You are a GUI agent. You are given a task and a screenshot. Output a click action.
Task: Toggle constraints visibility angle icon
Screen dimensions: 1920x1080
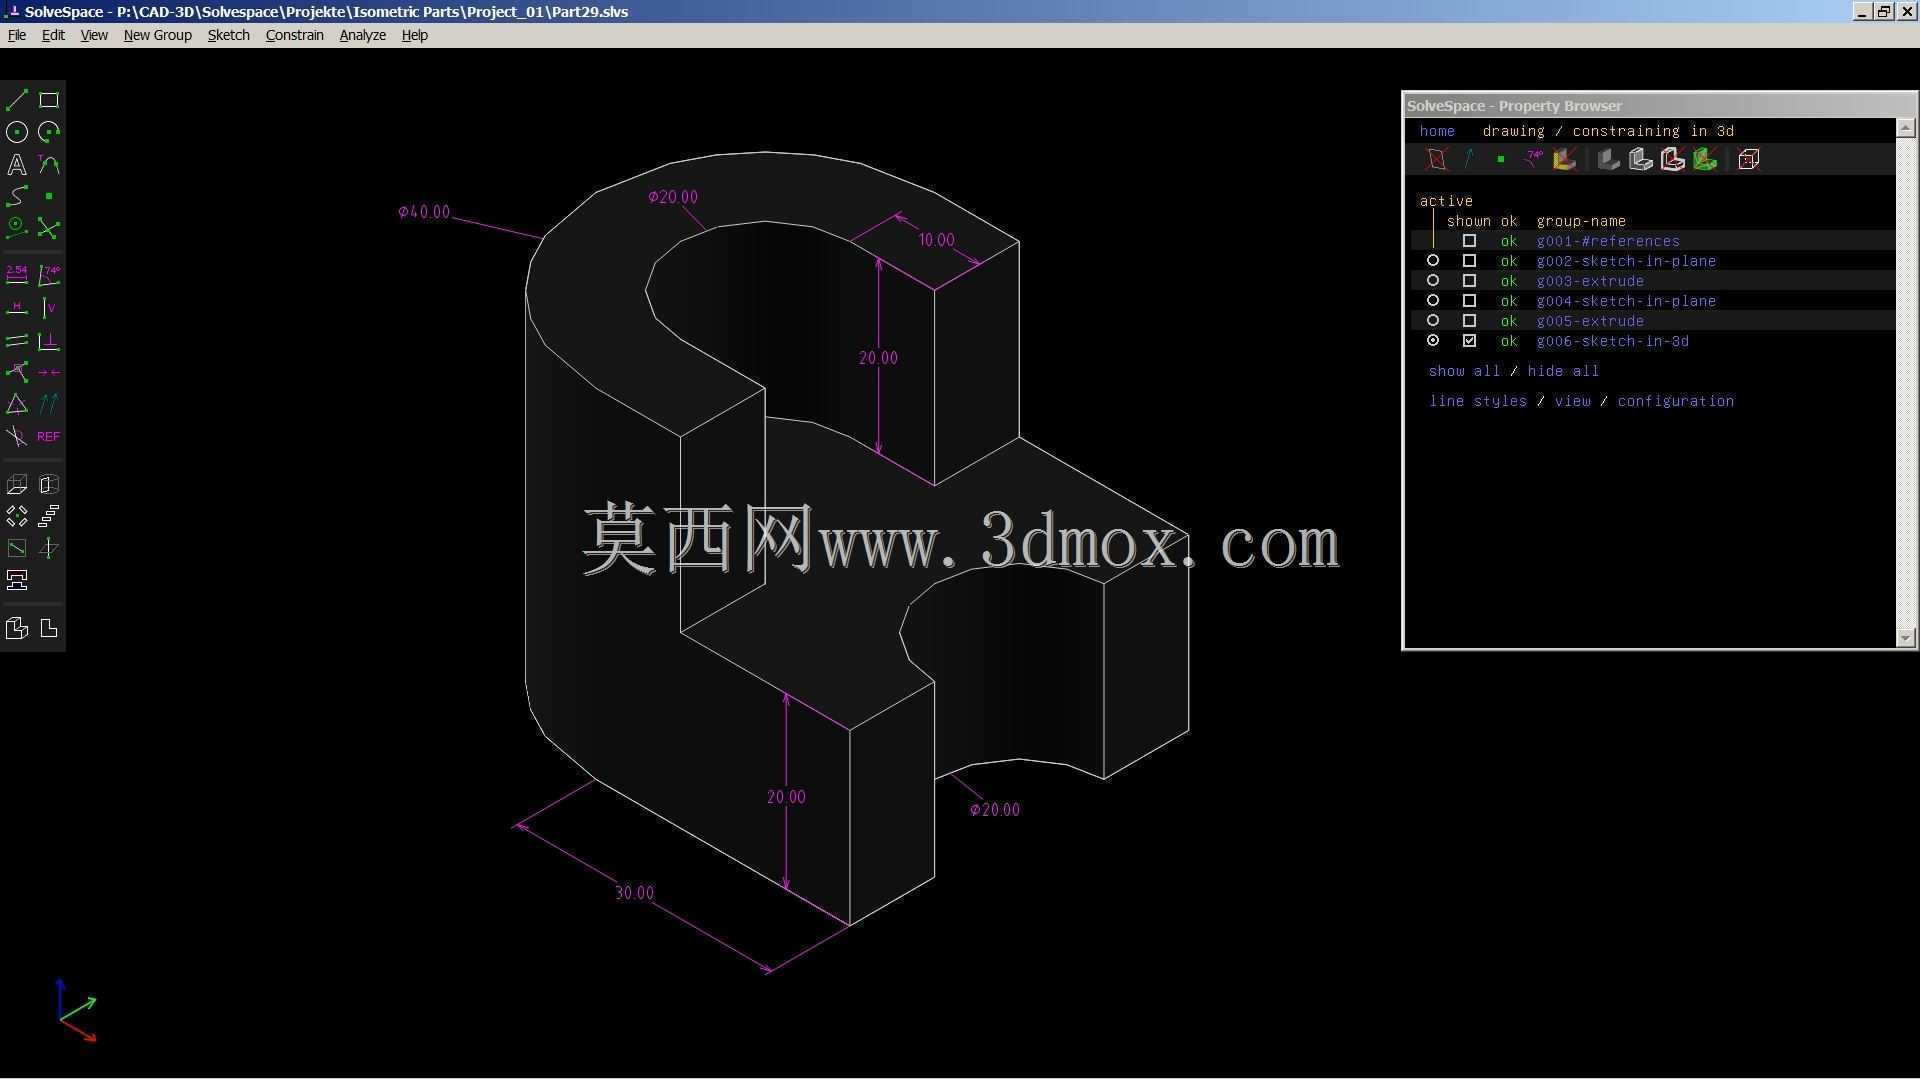tap(1533, 160)
